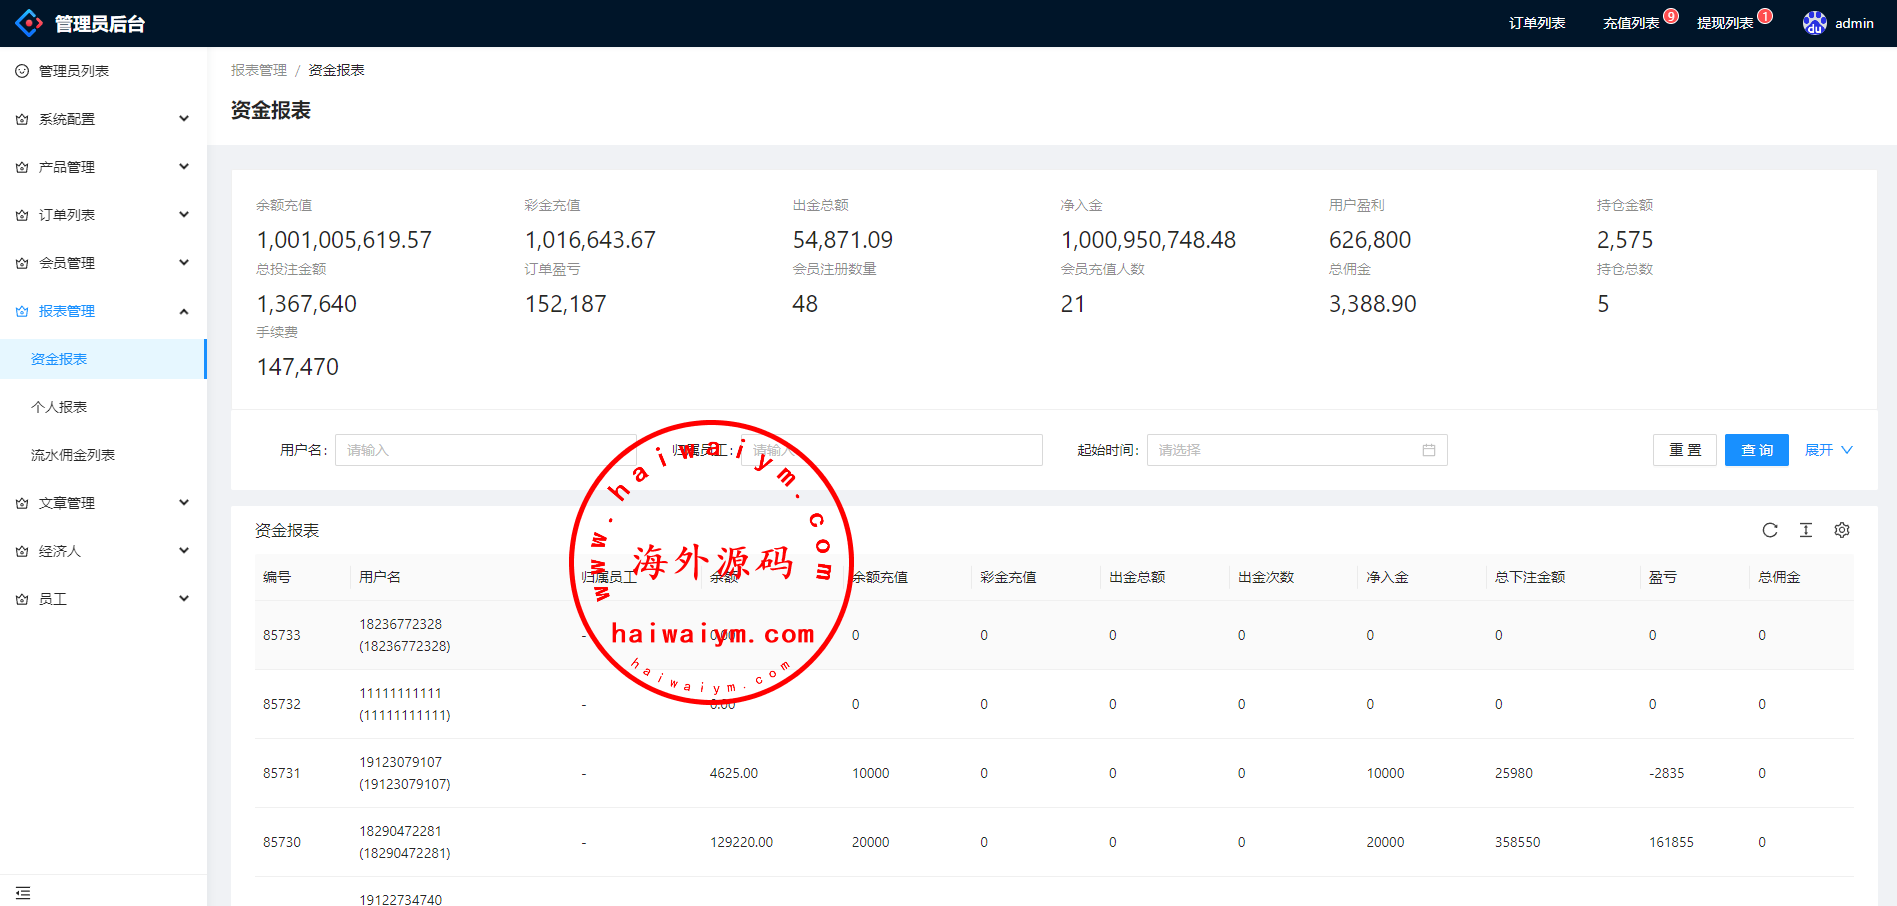1897x906 pixels.
Task: Expand the 会员管理 sidebar menu
Action: pyautogui.click(x=103, y=263)
